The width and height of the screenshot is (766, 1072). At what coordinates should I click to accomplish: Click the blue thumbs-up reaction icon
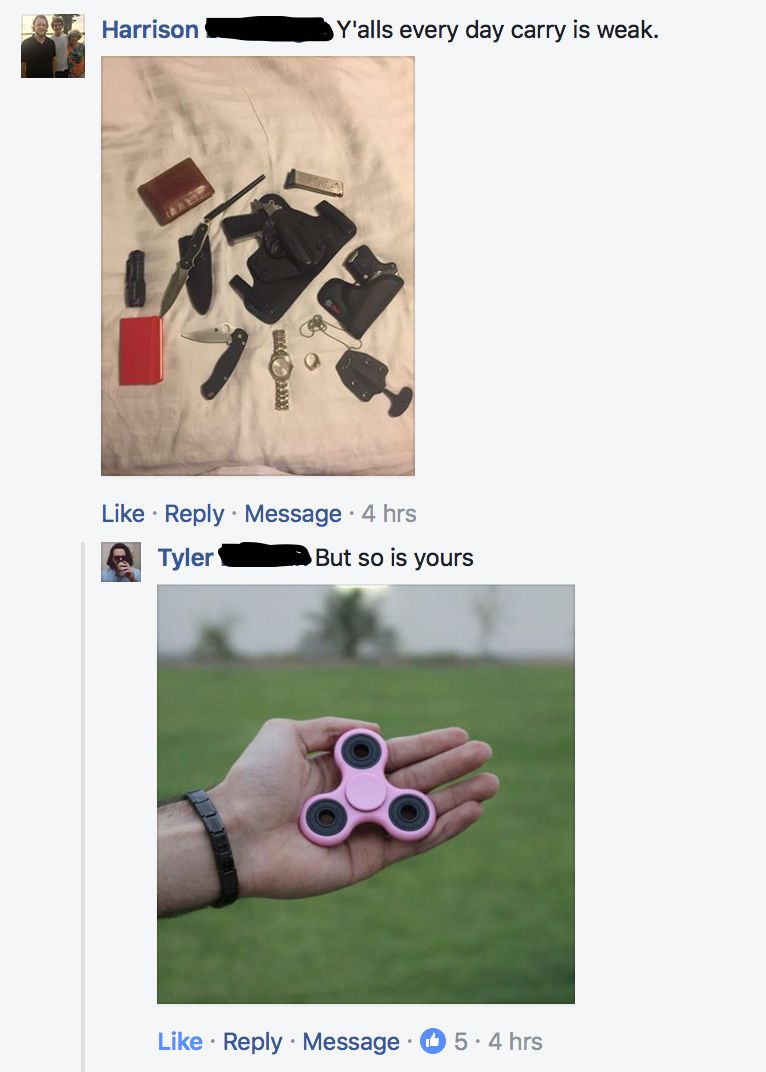(x=432, y=1041)
